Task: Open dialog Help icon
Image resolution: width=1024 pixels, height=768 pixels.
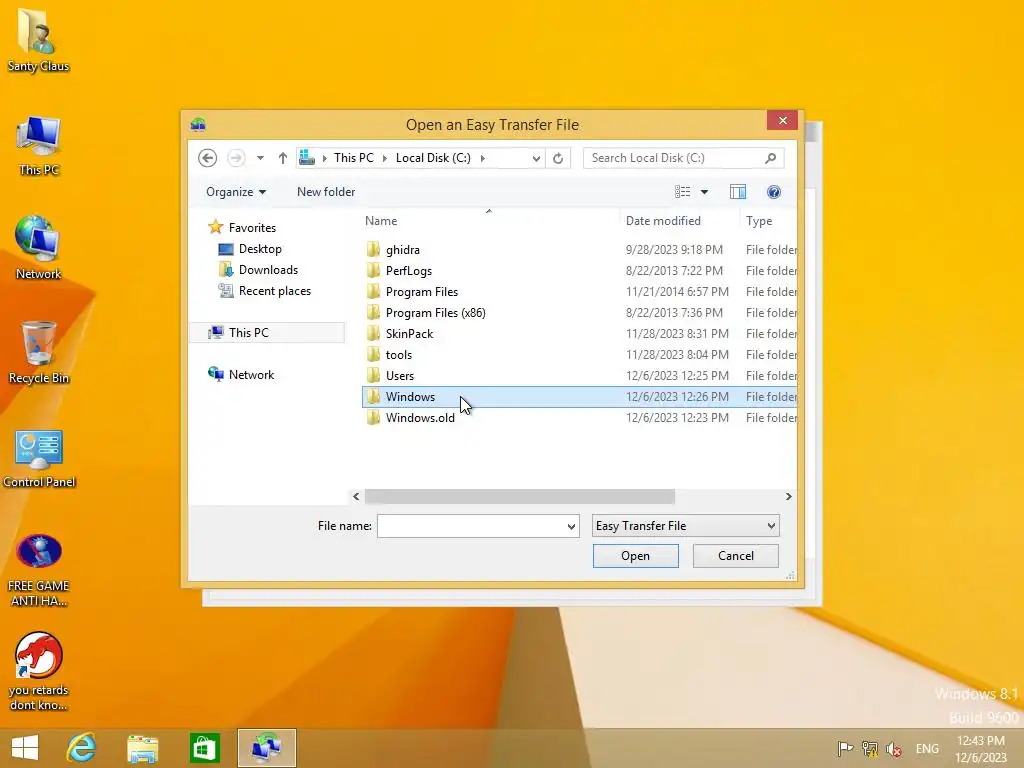Action: click(774, 191)
